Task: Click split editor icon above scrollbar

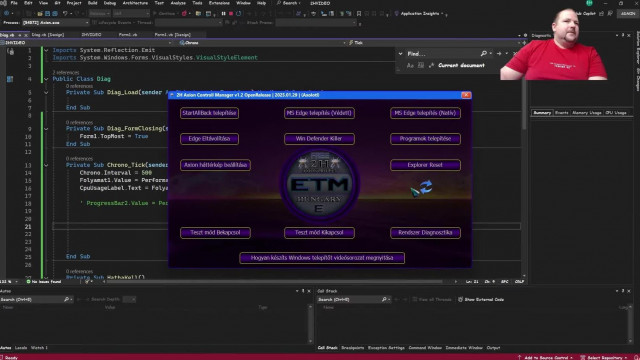Action: point(524,42)
